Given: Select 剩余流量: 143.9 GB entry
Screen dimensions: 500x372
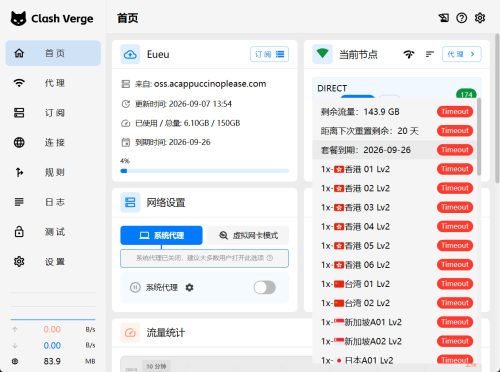Looking at the screenshot, I should coord(395,112).
